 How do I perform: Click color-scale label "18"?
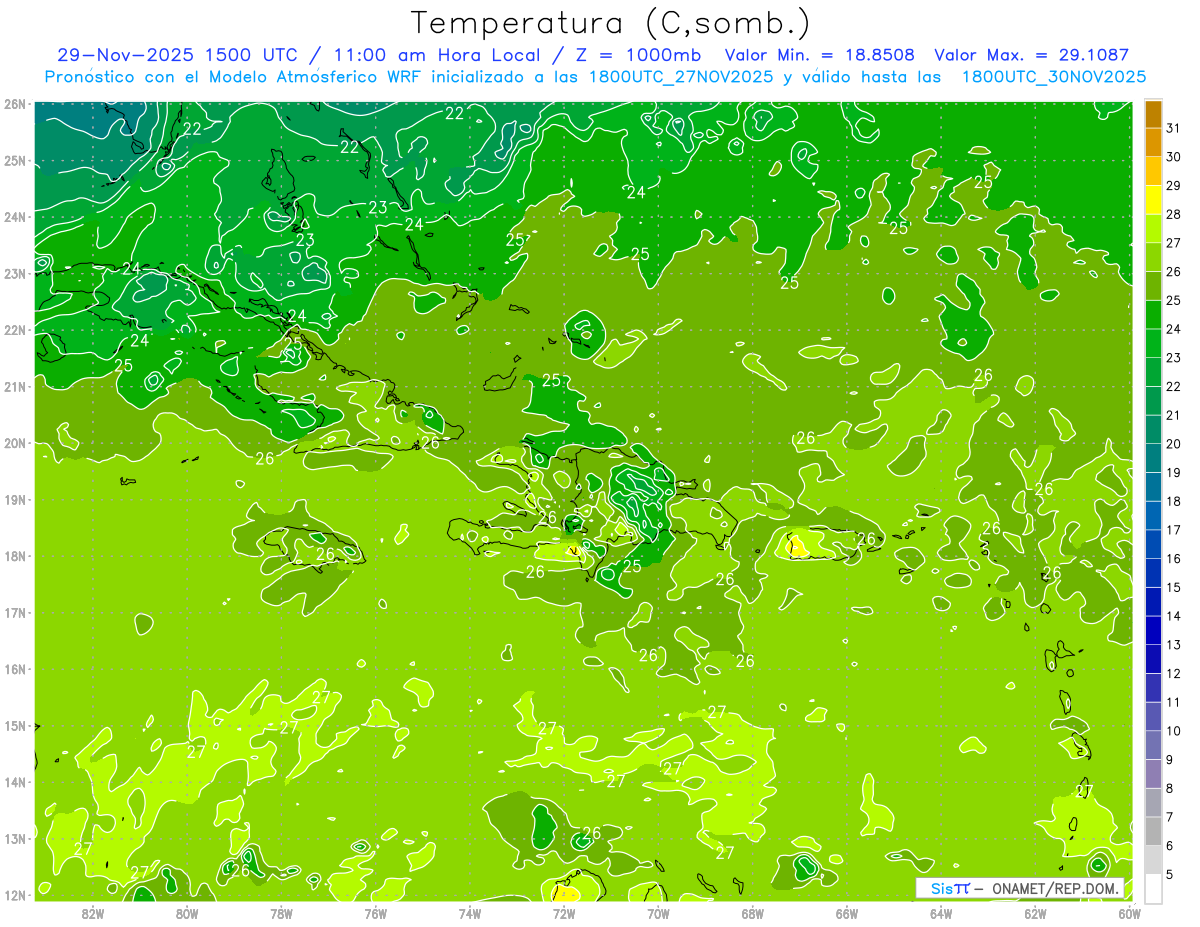(1174, 501)
